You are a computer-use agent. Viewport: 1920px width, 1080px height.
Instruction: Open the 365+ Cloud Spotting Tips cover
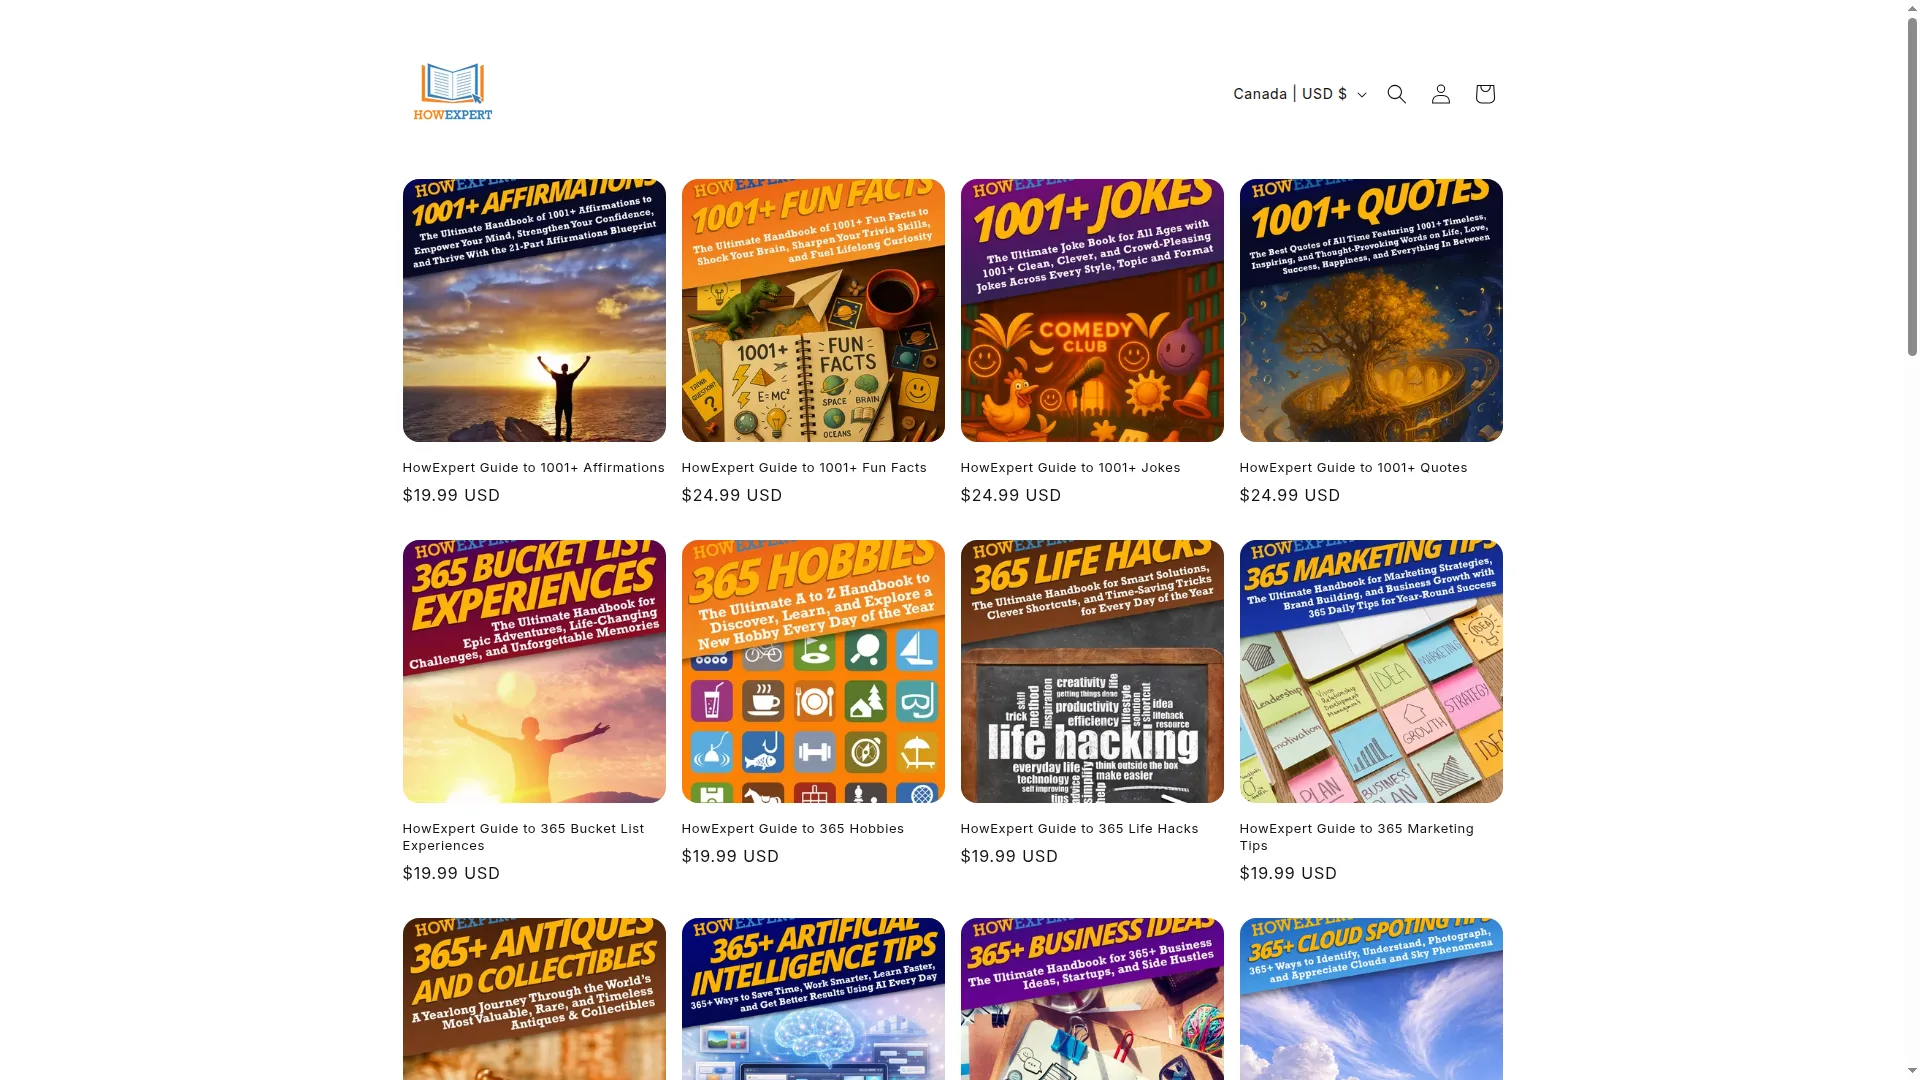click(x=1371, y=999)
